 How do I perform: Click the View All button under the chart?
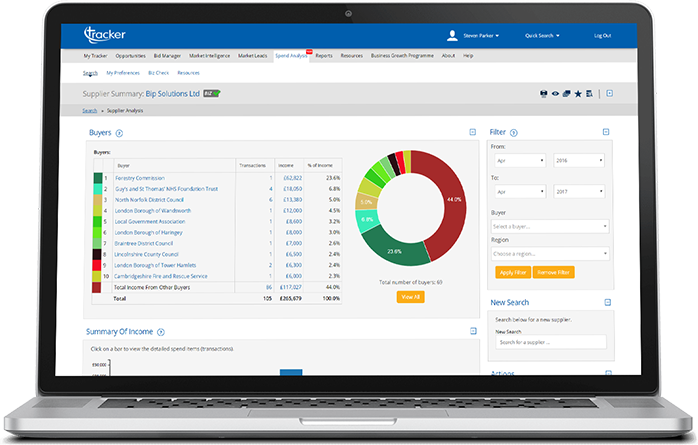410,297
